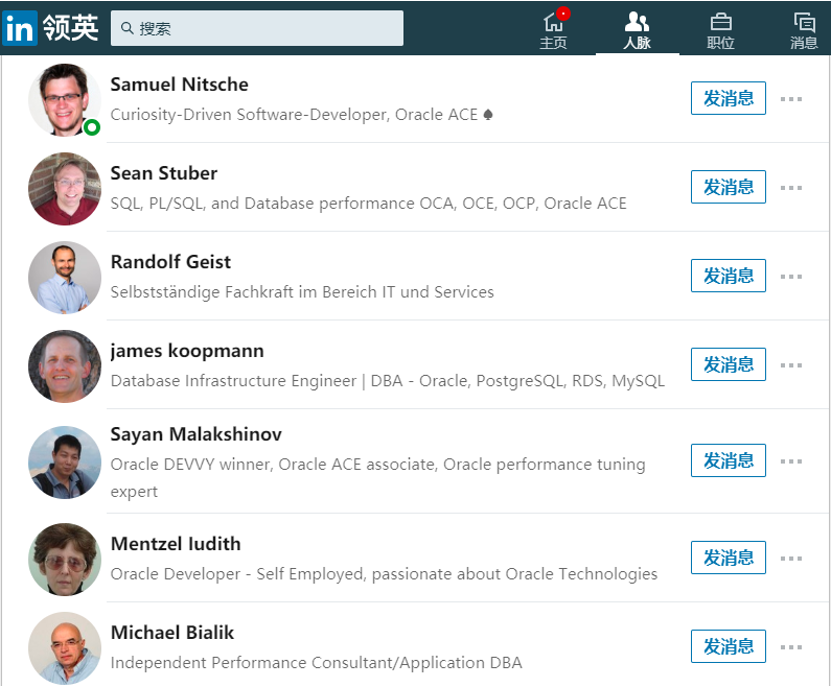Expand the ellipsis menu for james koopmann

(x=791, y=365)
